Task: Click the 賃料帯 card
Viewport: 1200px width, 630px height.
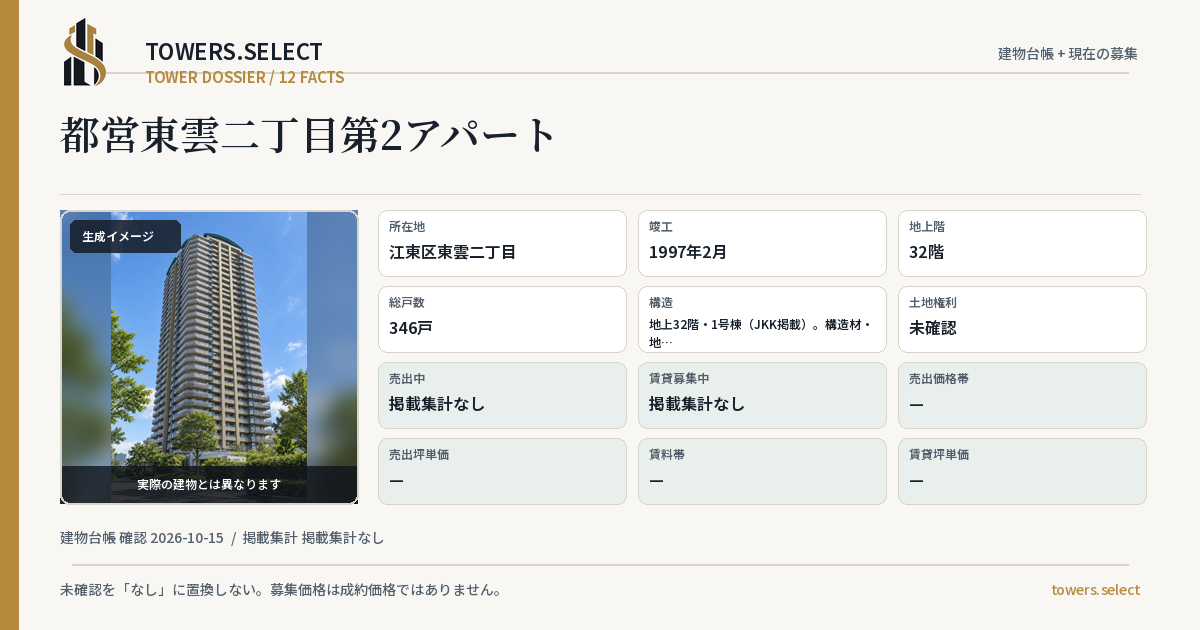Action: 762,471
